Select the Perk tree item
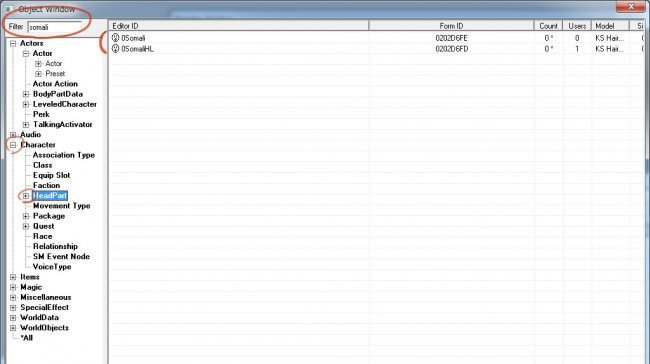 [x=41, y=114]
